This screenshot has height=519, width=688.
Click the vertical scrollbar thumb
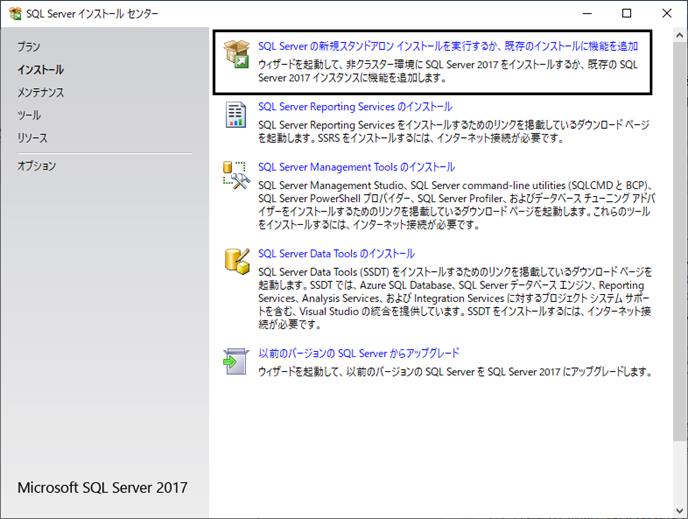pyautogui.click(x=680, y=240)
